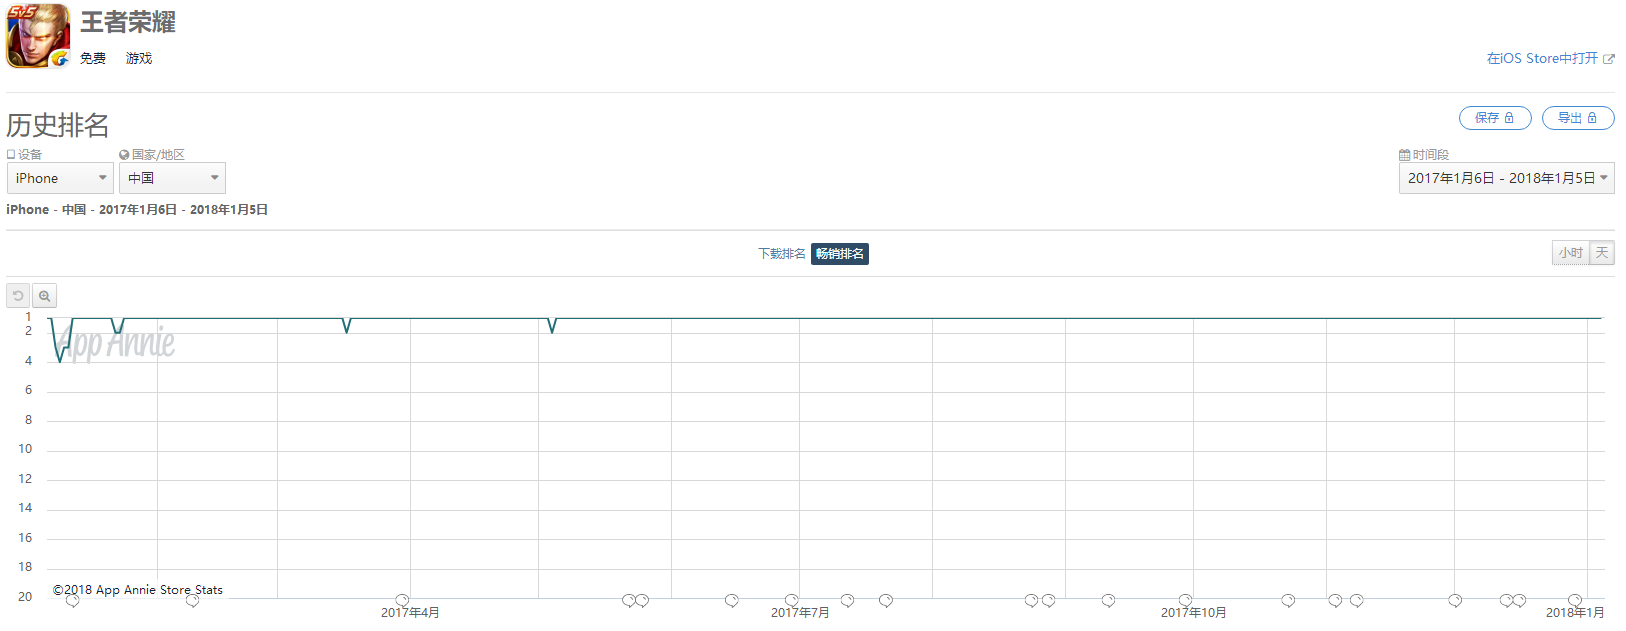Open the 时间段 date range picker
Viewport: 1626px width, 631px height.
[x=1506, y=178]
